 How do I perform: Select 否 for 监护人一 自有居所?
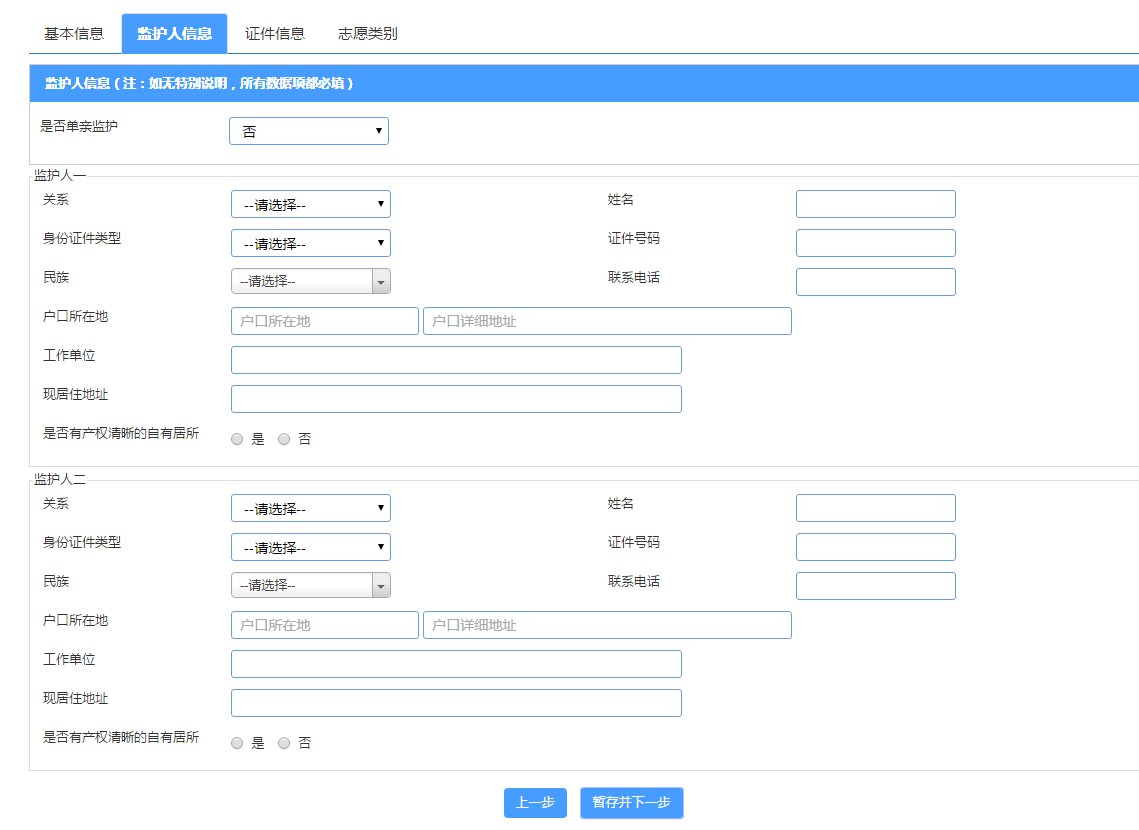pyautogui.click(x=284, y=439)
